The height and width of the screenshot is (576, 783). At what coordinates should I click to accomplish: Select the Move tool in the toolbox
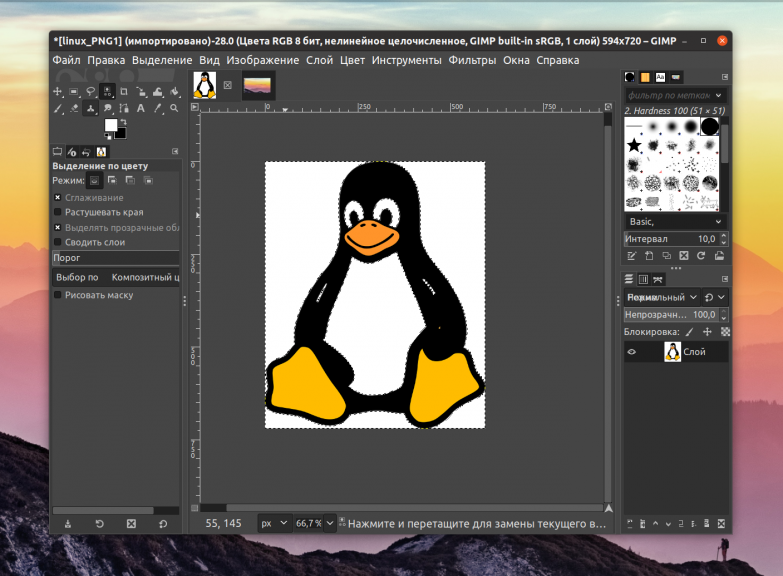pos(57,91)
